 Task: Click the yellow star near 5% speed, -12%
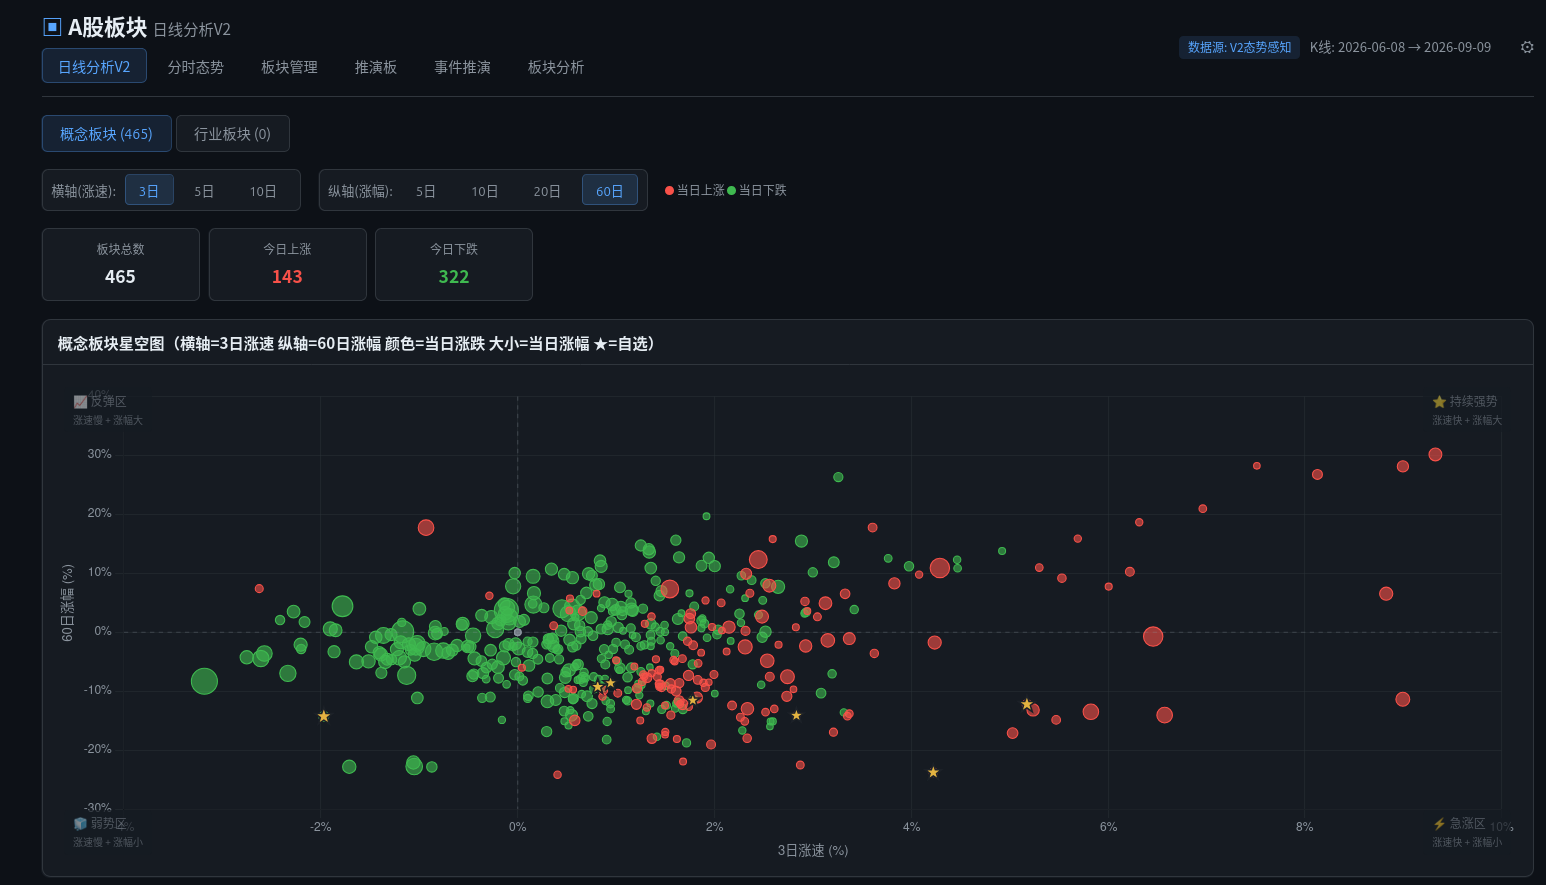pos(1027,704)
